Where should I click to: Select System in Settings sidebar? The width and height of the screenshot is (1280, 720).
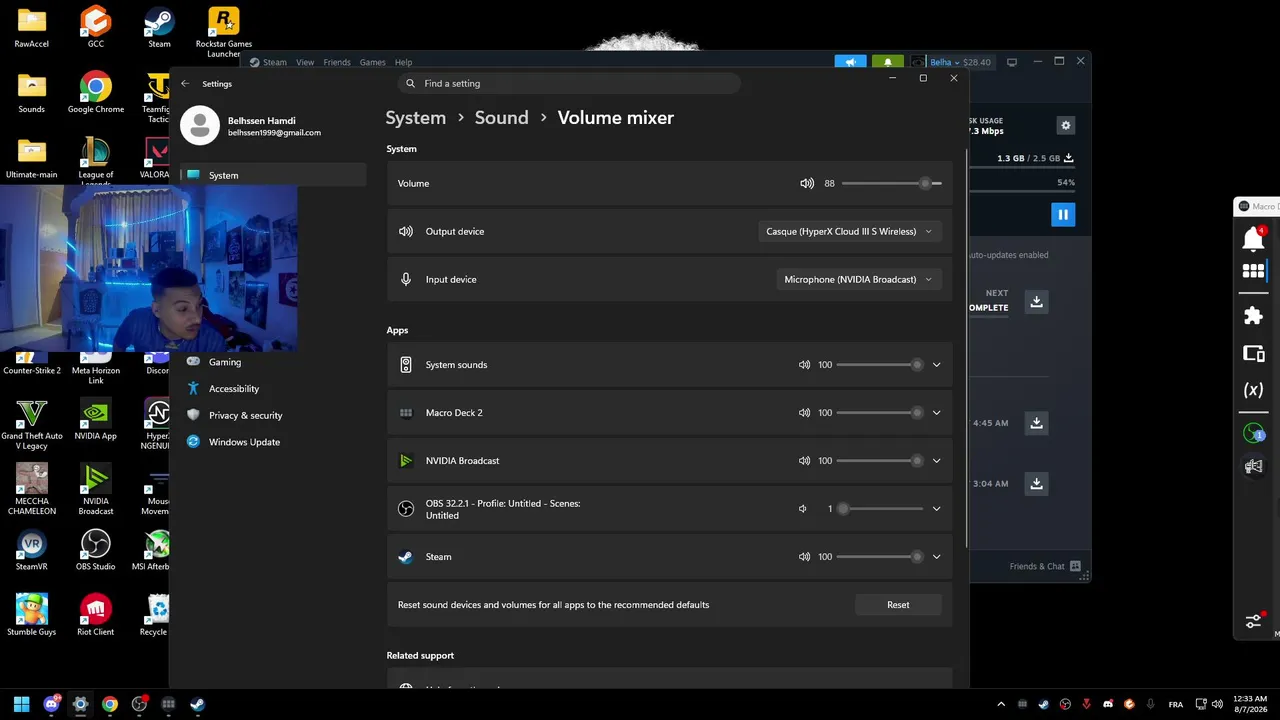pos(273,175)
